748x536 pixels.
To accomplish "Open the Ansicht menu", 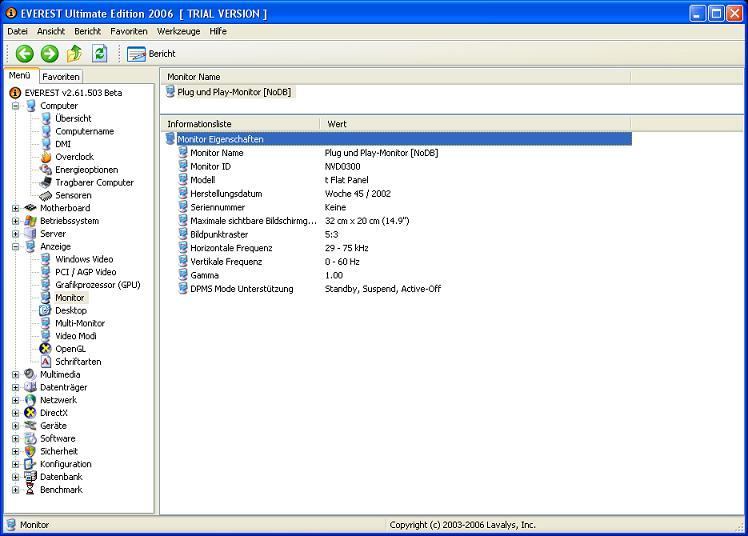I will pos(51,31).
